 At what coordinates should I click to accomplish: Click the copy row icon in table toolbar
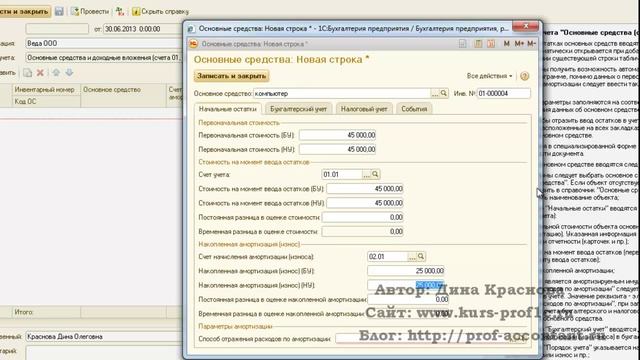[x=27, y=73]
